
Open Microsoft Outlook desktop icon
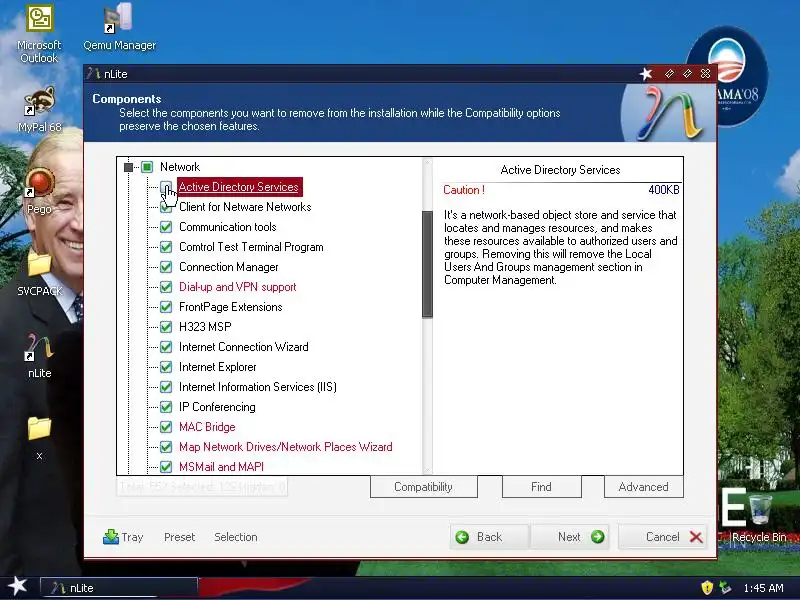(x=39, y=34)
